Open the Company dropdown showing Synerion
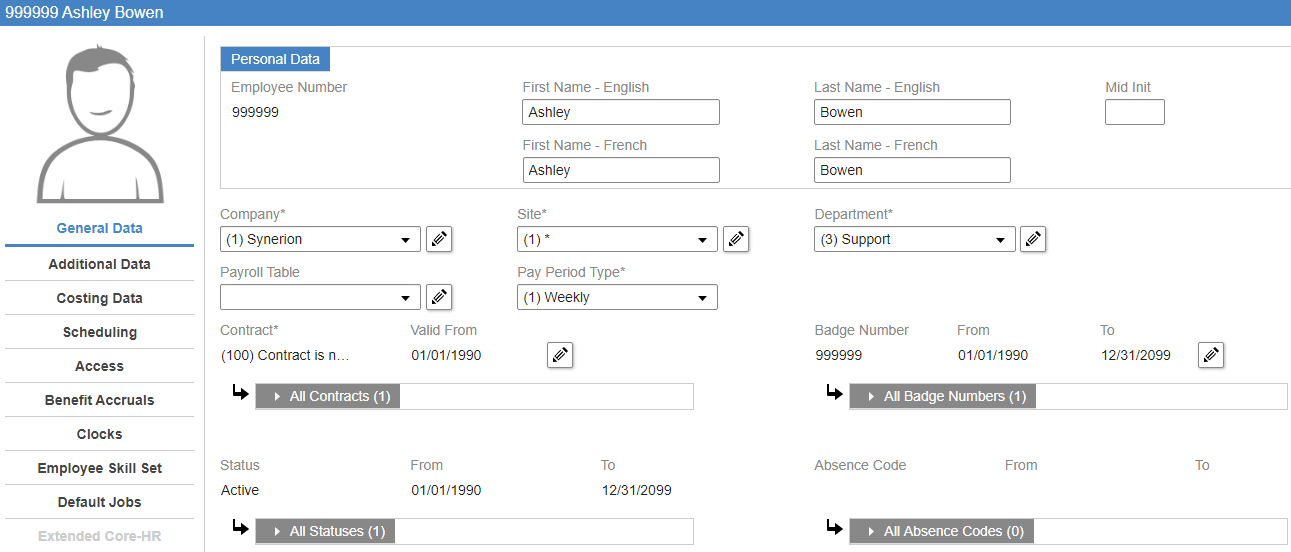Viewport: 1291px width, 552px height. tap(320, 240)
